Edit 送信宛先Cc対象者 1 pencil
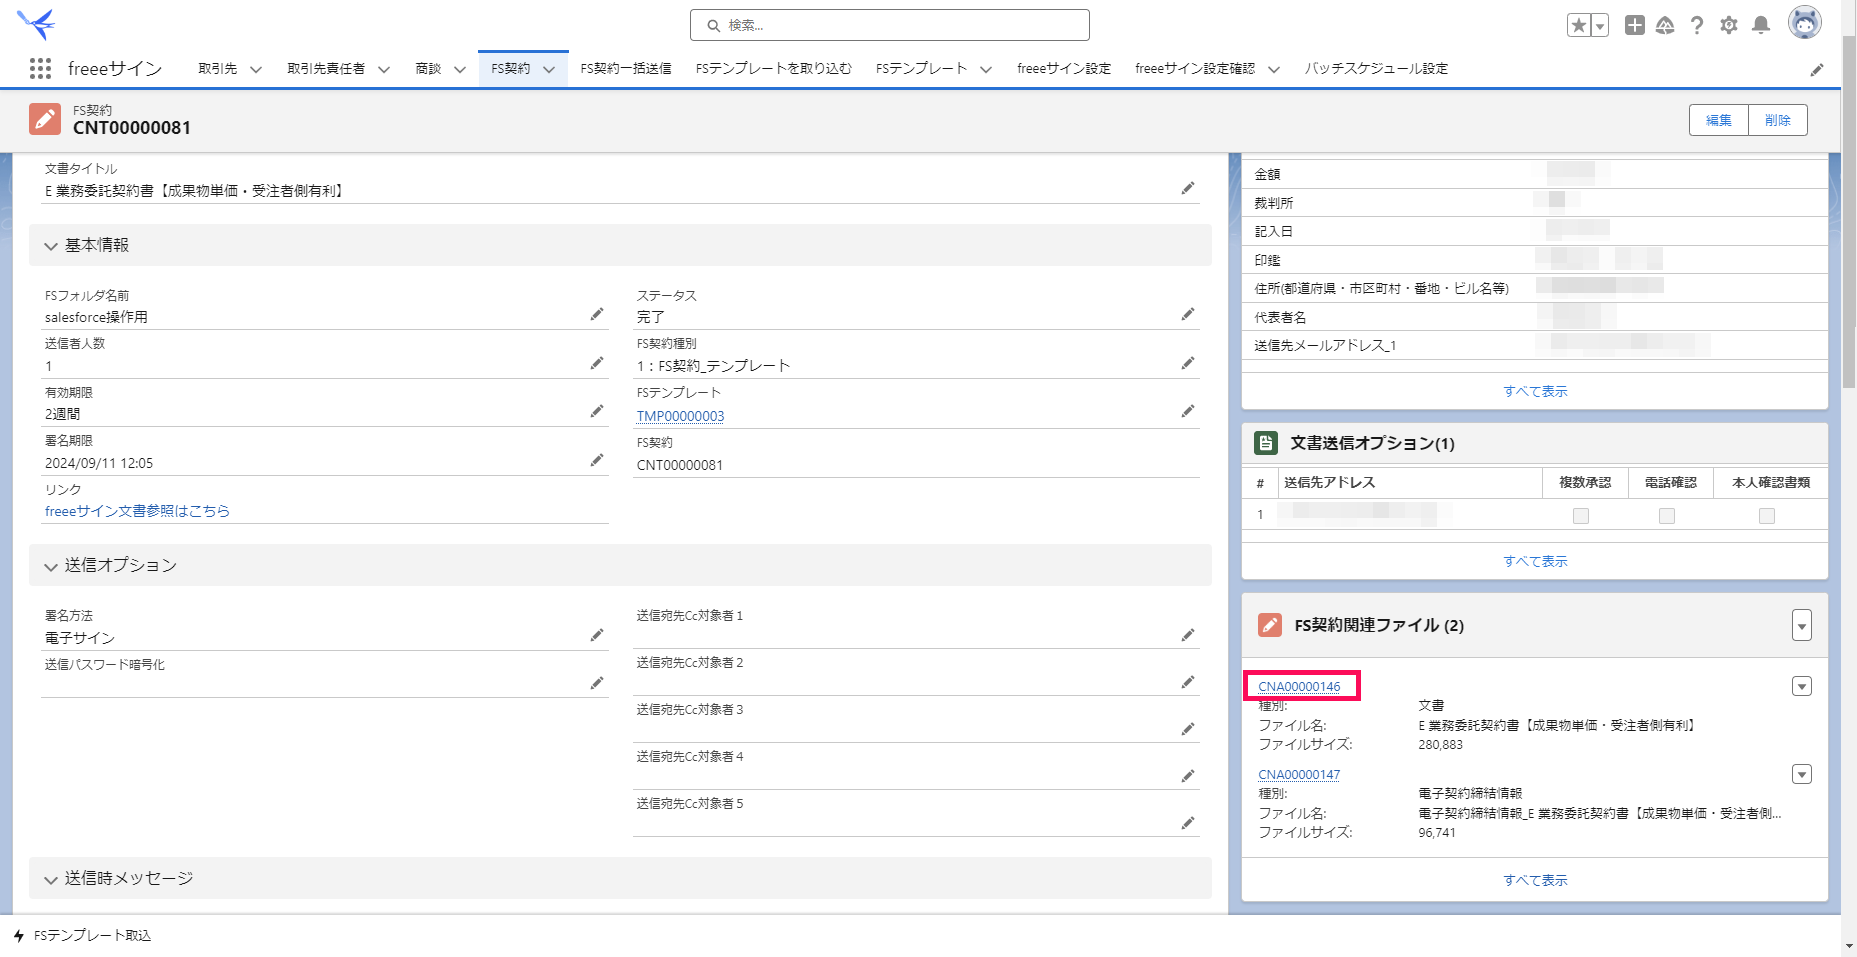The width and height of the screenshot is (1857, 957). coord(1188,635)
